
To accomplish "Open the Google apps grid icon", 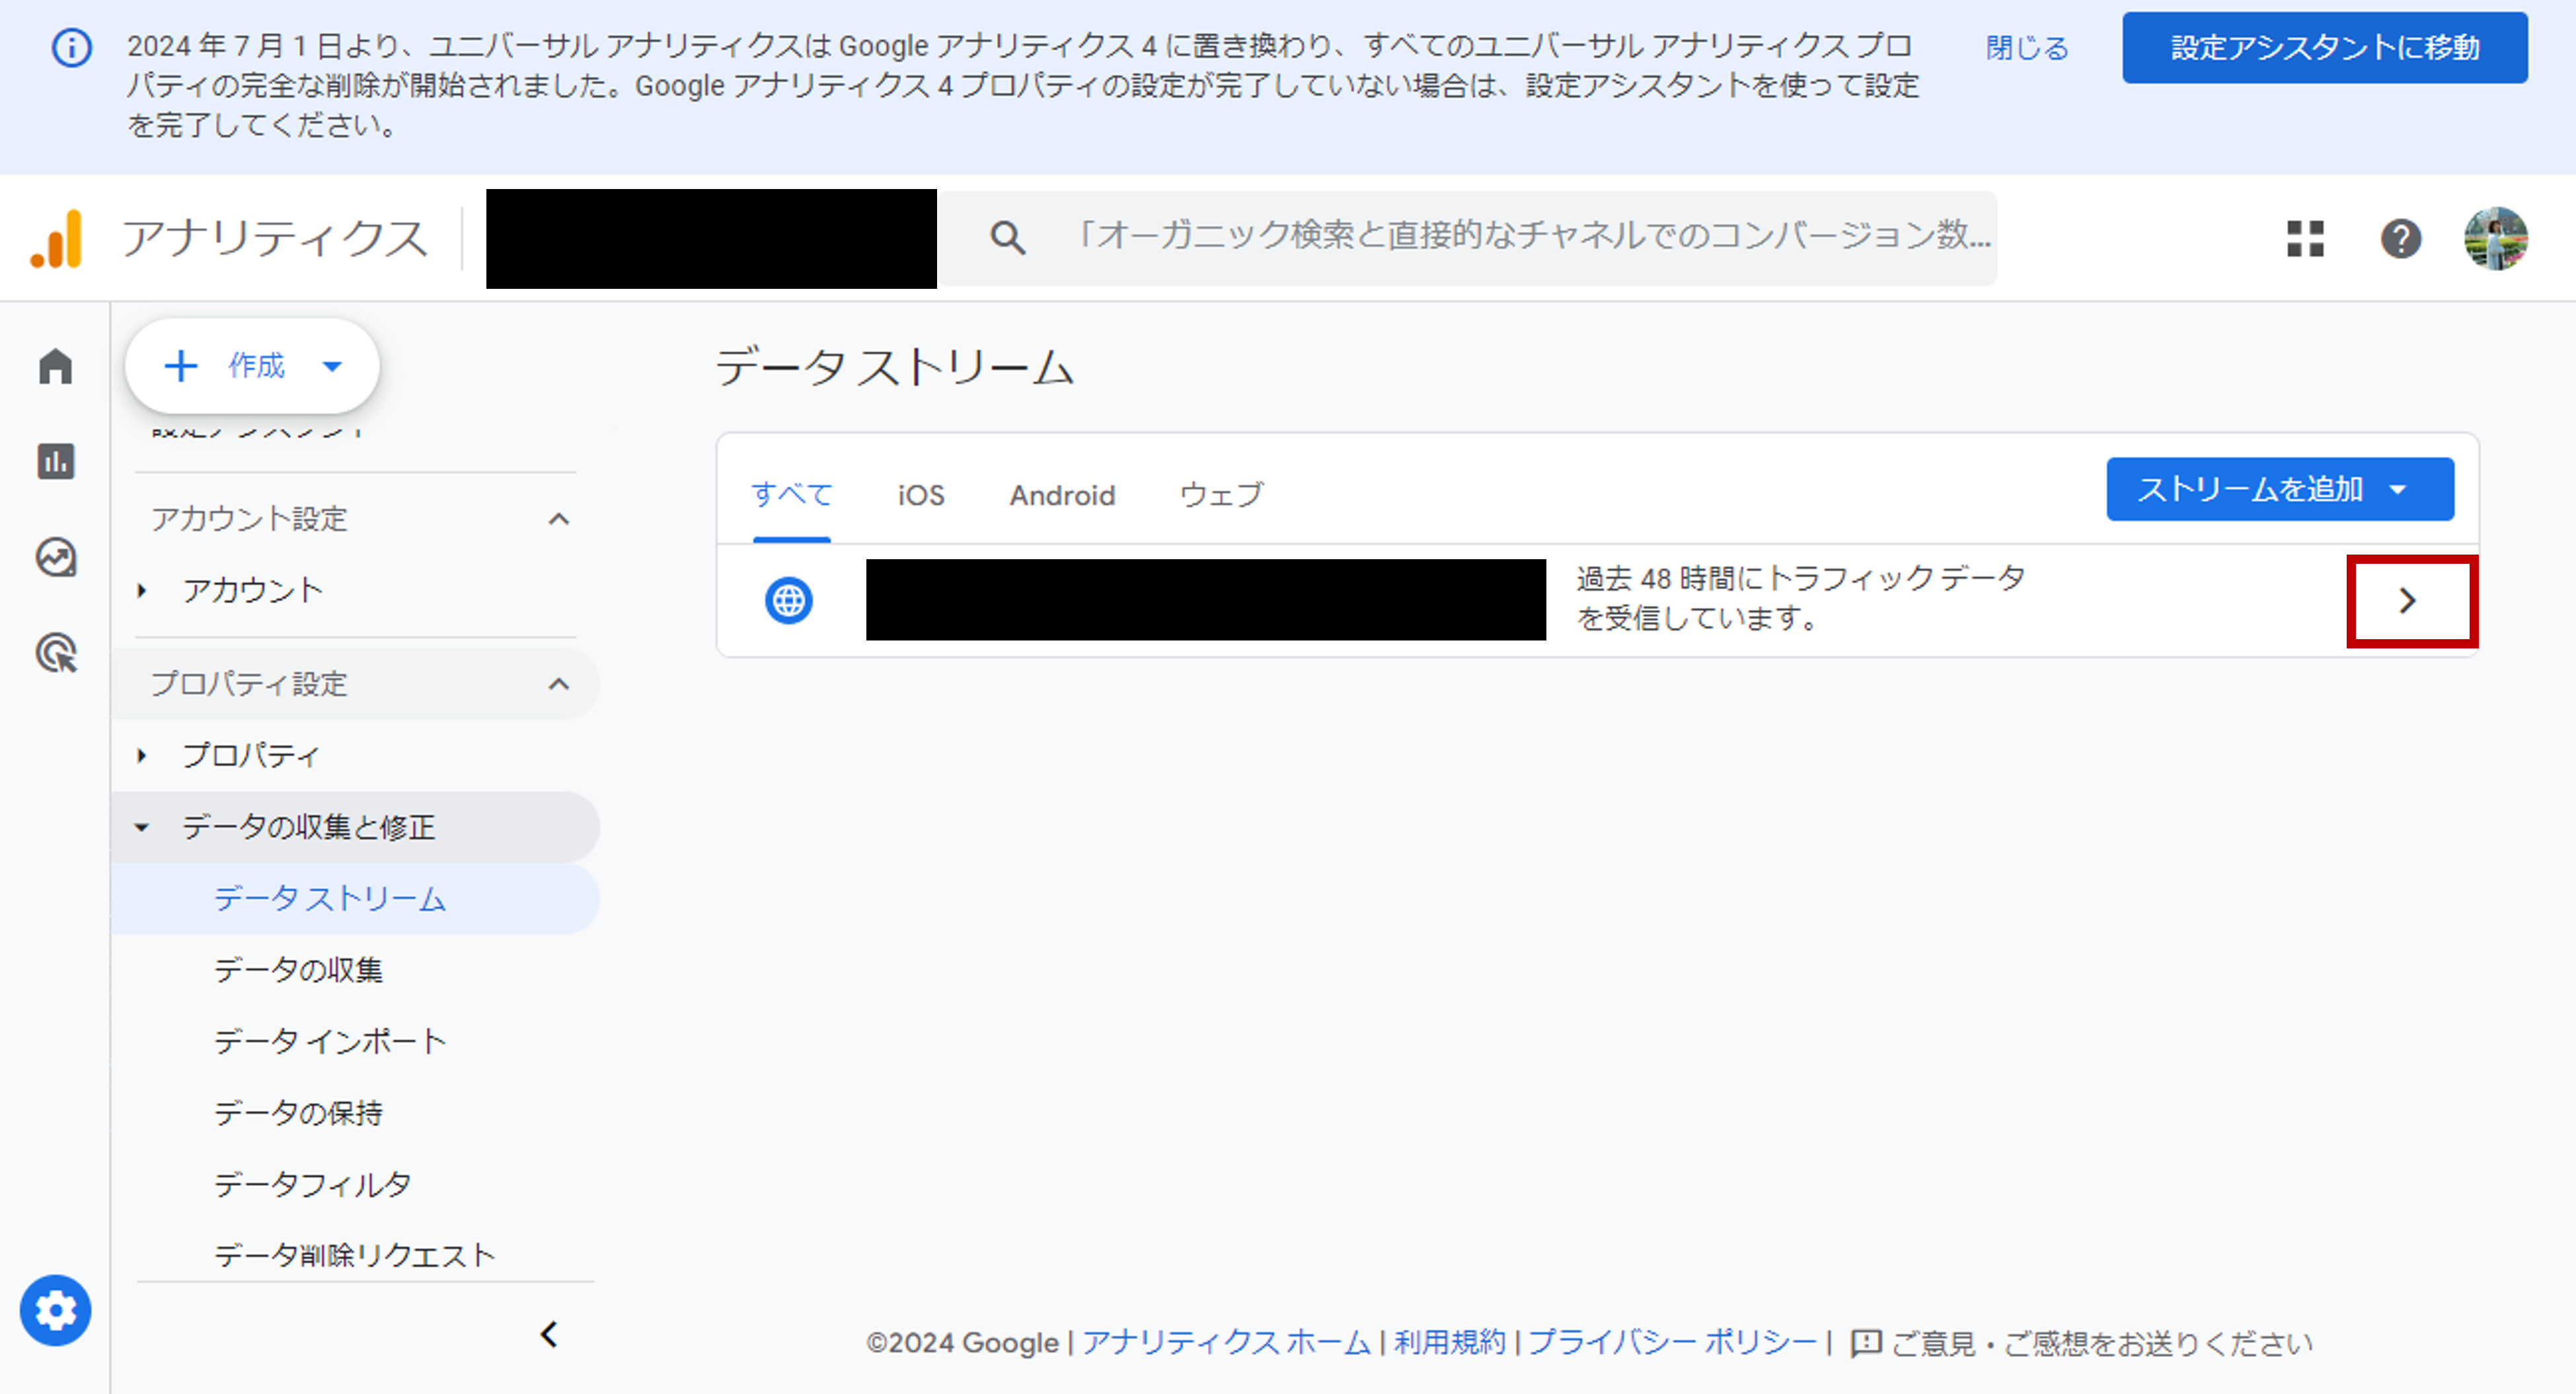I will pyautogui.click(x=2305, y=238).
